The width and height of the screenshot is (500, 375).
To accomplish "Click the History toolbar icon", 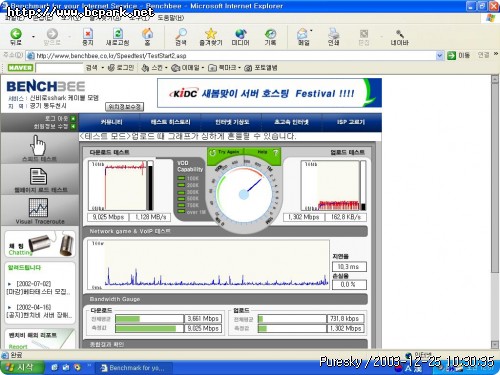I will pyautogui.click(x=270, y=34).
